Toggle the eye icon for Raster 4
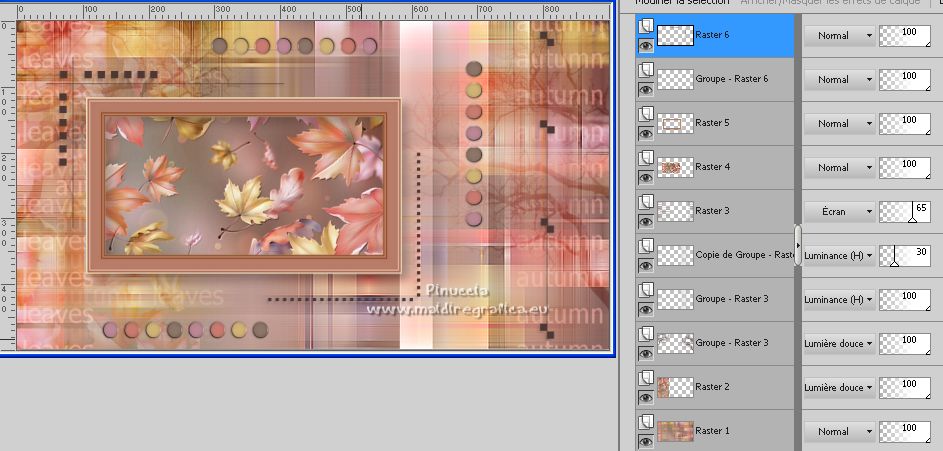This screenshot has width=943, height=451. click(646, 177)
